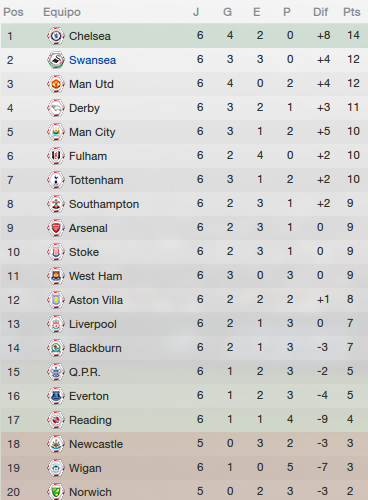
Task: Click the Chelsea club crest icon
Action: (x=56, y=36)
